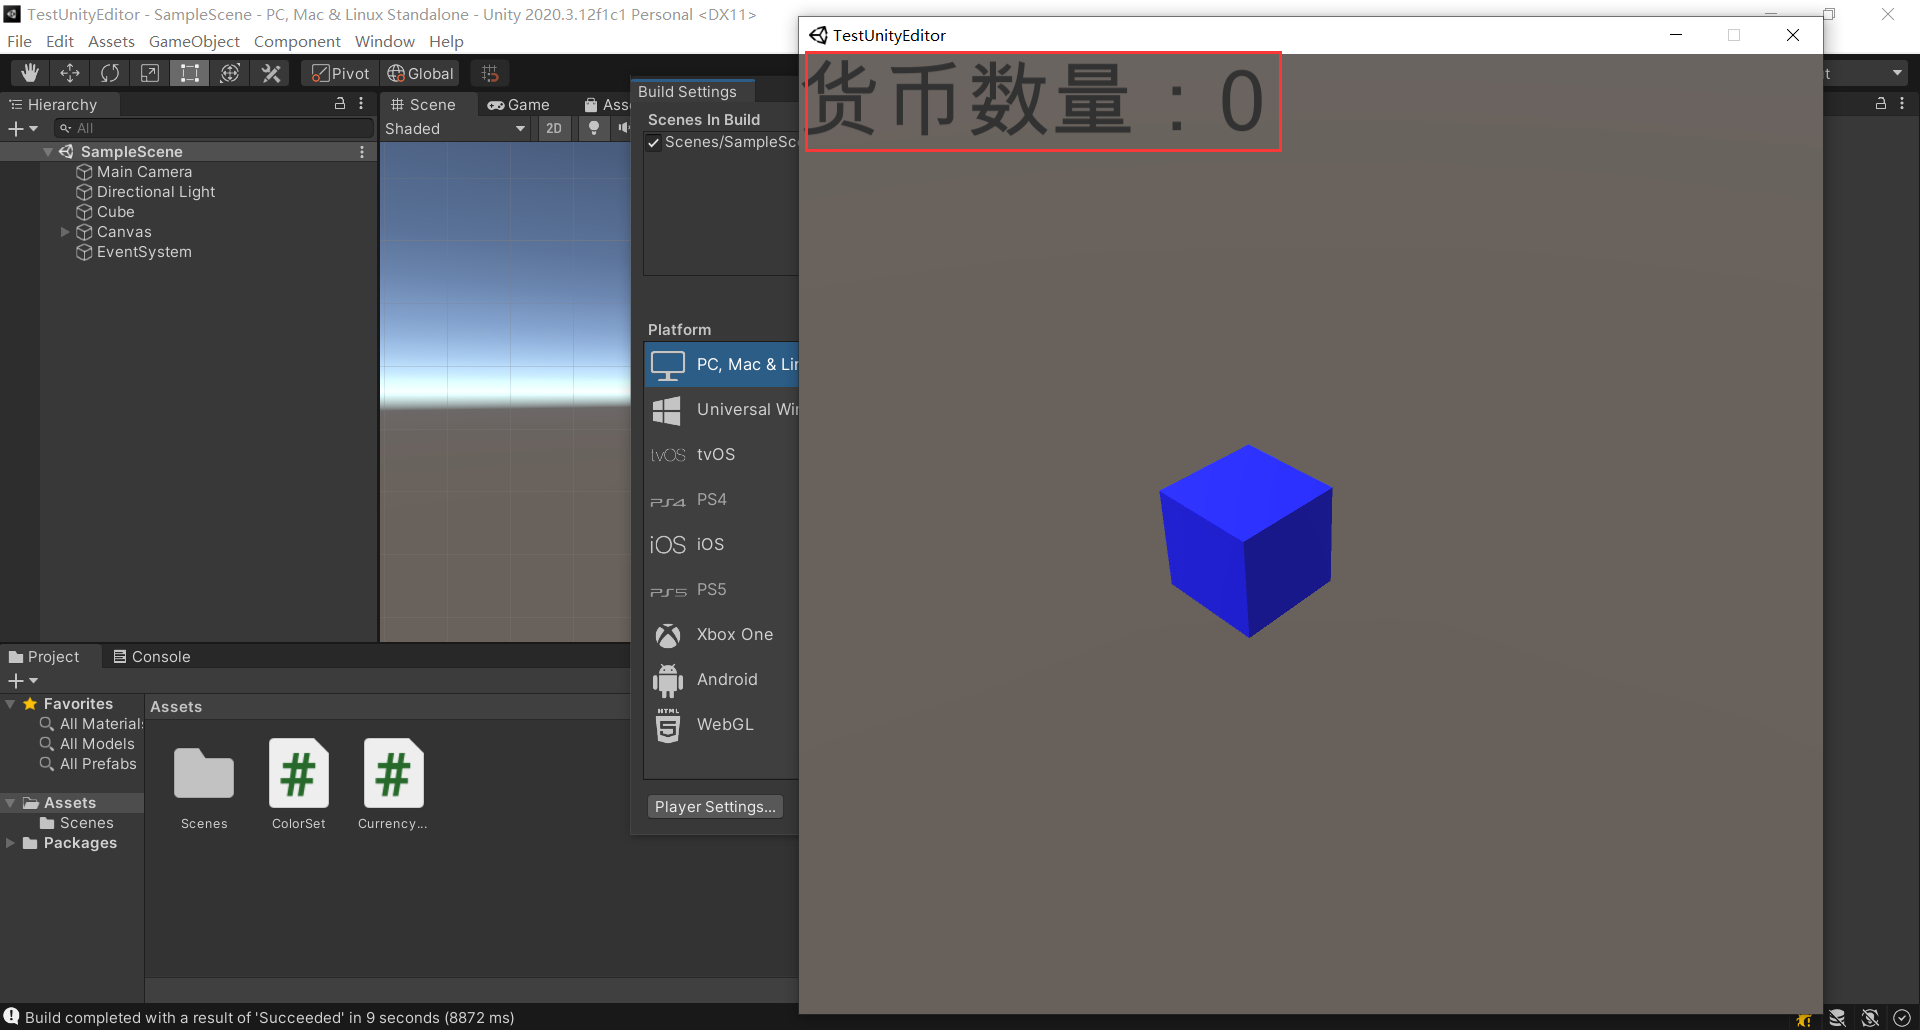Click the Player Settings button
The width and height of the screenshot is (1920, 1030).
(715, 806)
